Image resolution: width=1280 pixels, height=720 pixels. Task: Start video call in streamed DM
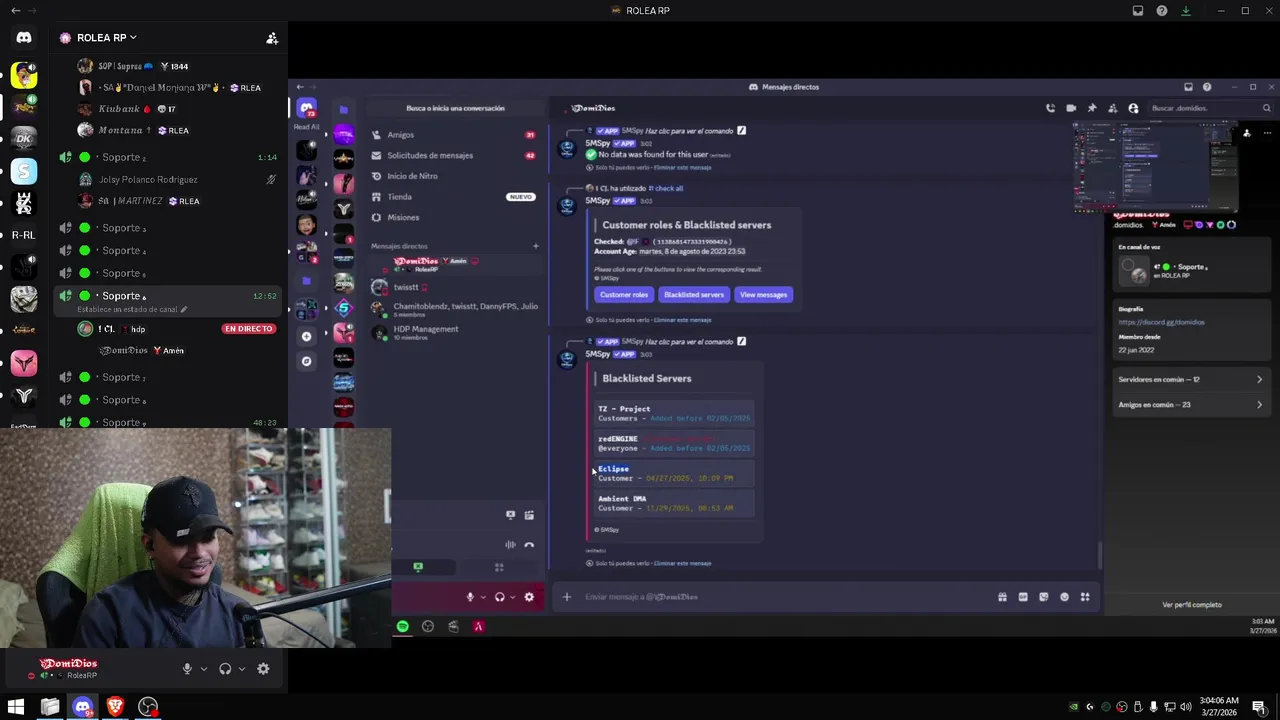(1071, 108)
